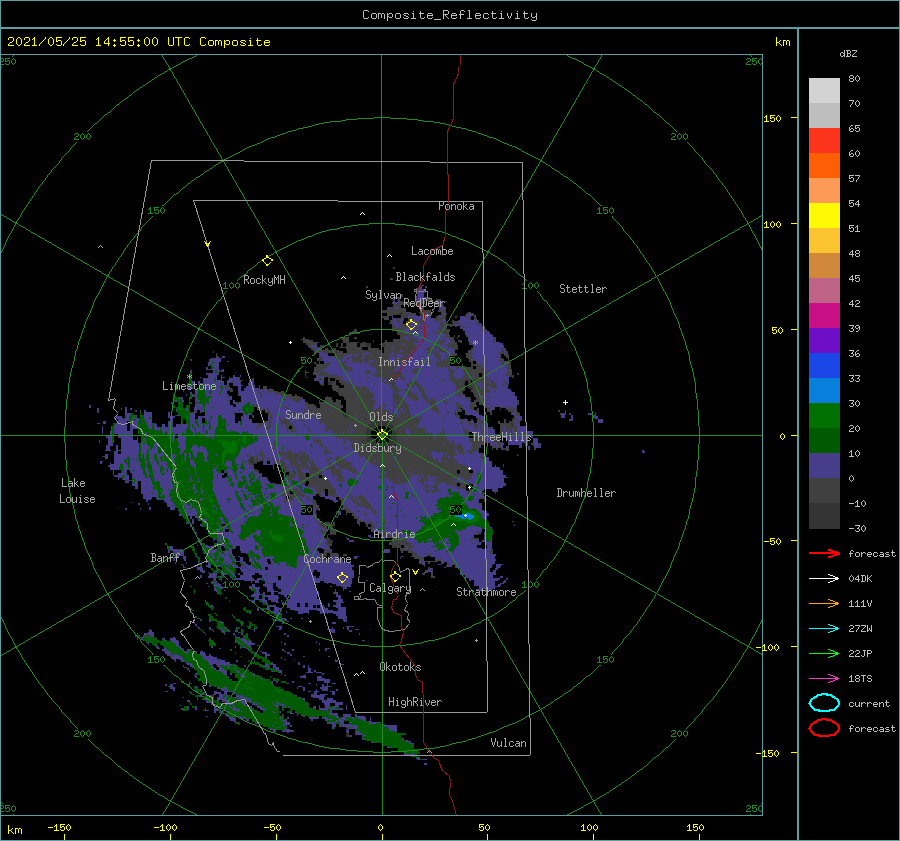
Task: Click the HighRiver town label
Action: tap(415, 702)
